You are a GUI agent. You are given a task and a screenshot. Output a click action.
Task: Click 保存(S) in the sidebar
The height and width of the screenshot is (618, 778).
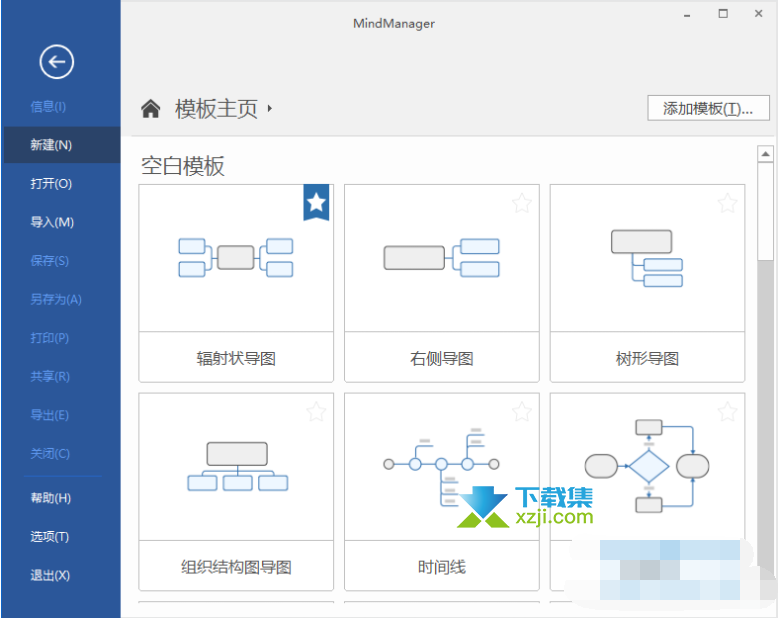click(50, 261)
